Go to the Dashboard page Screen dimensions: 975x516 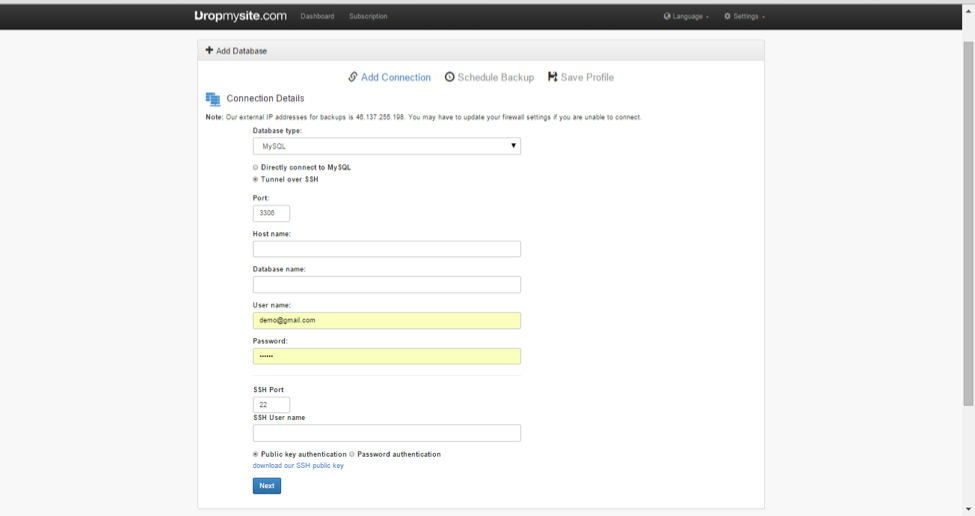[x=317, y=17]
